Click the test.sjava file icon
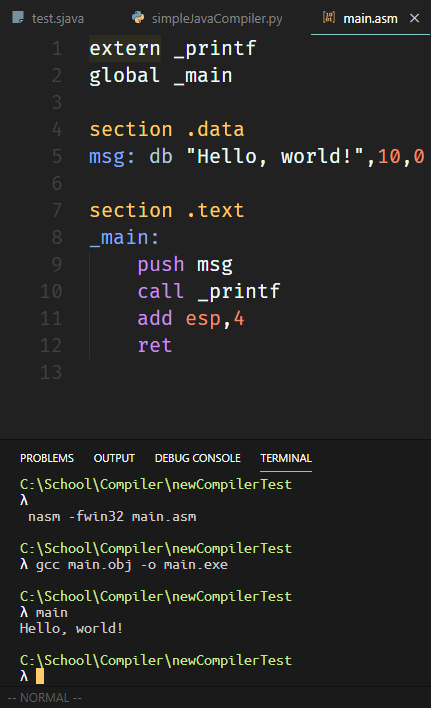The width and height of the screenshot is (431, 708). pos(18,18)
